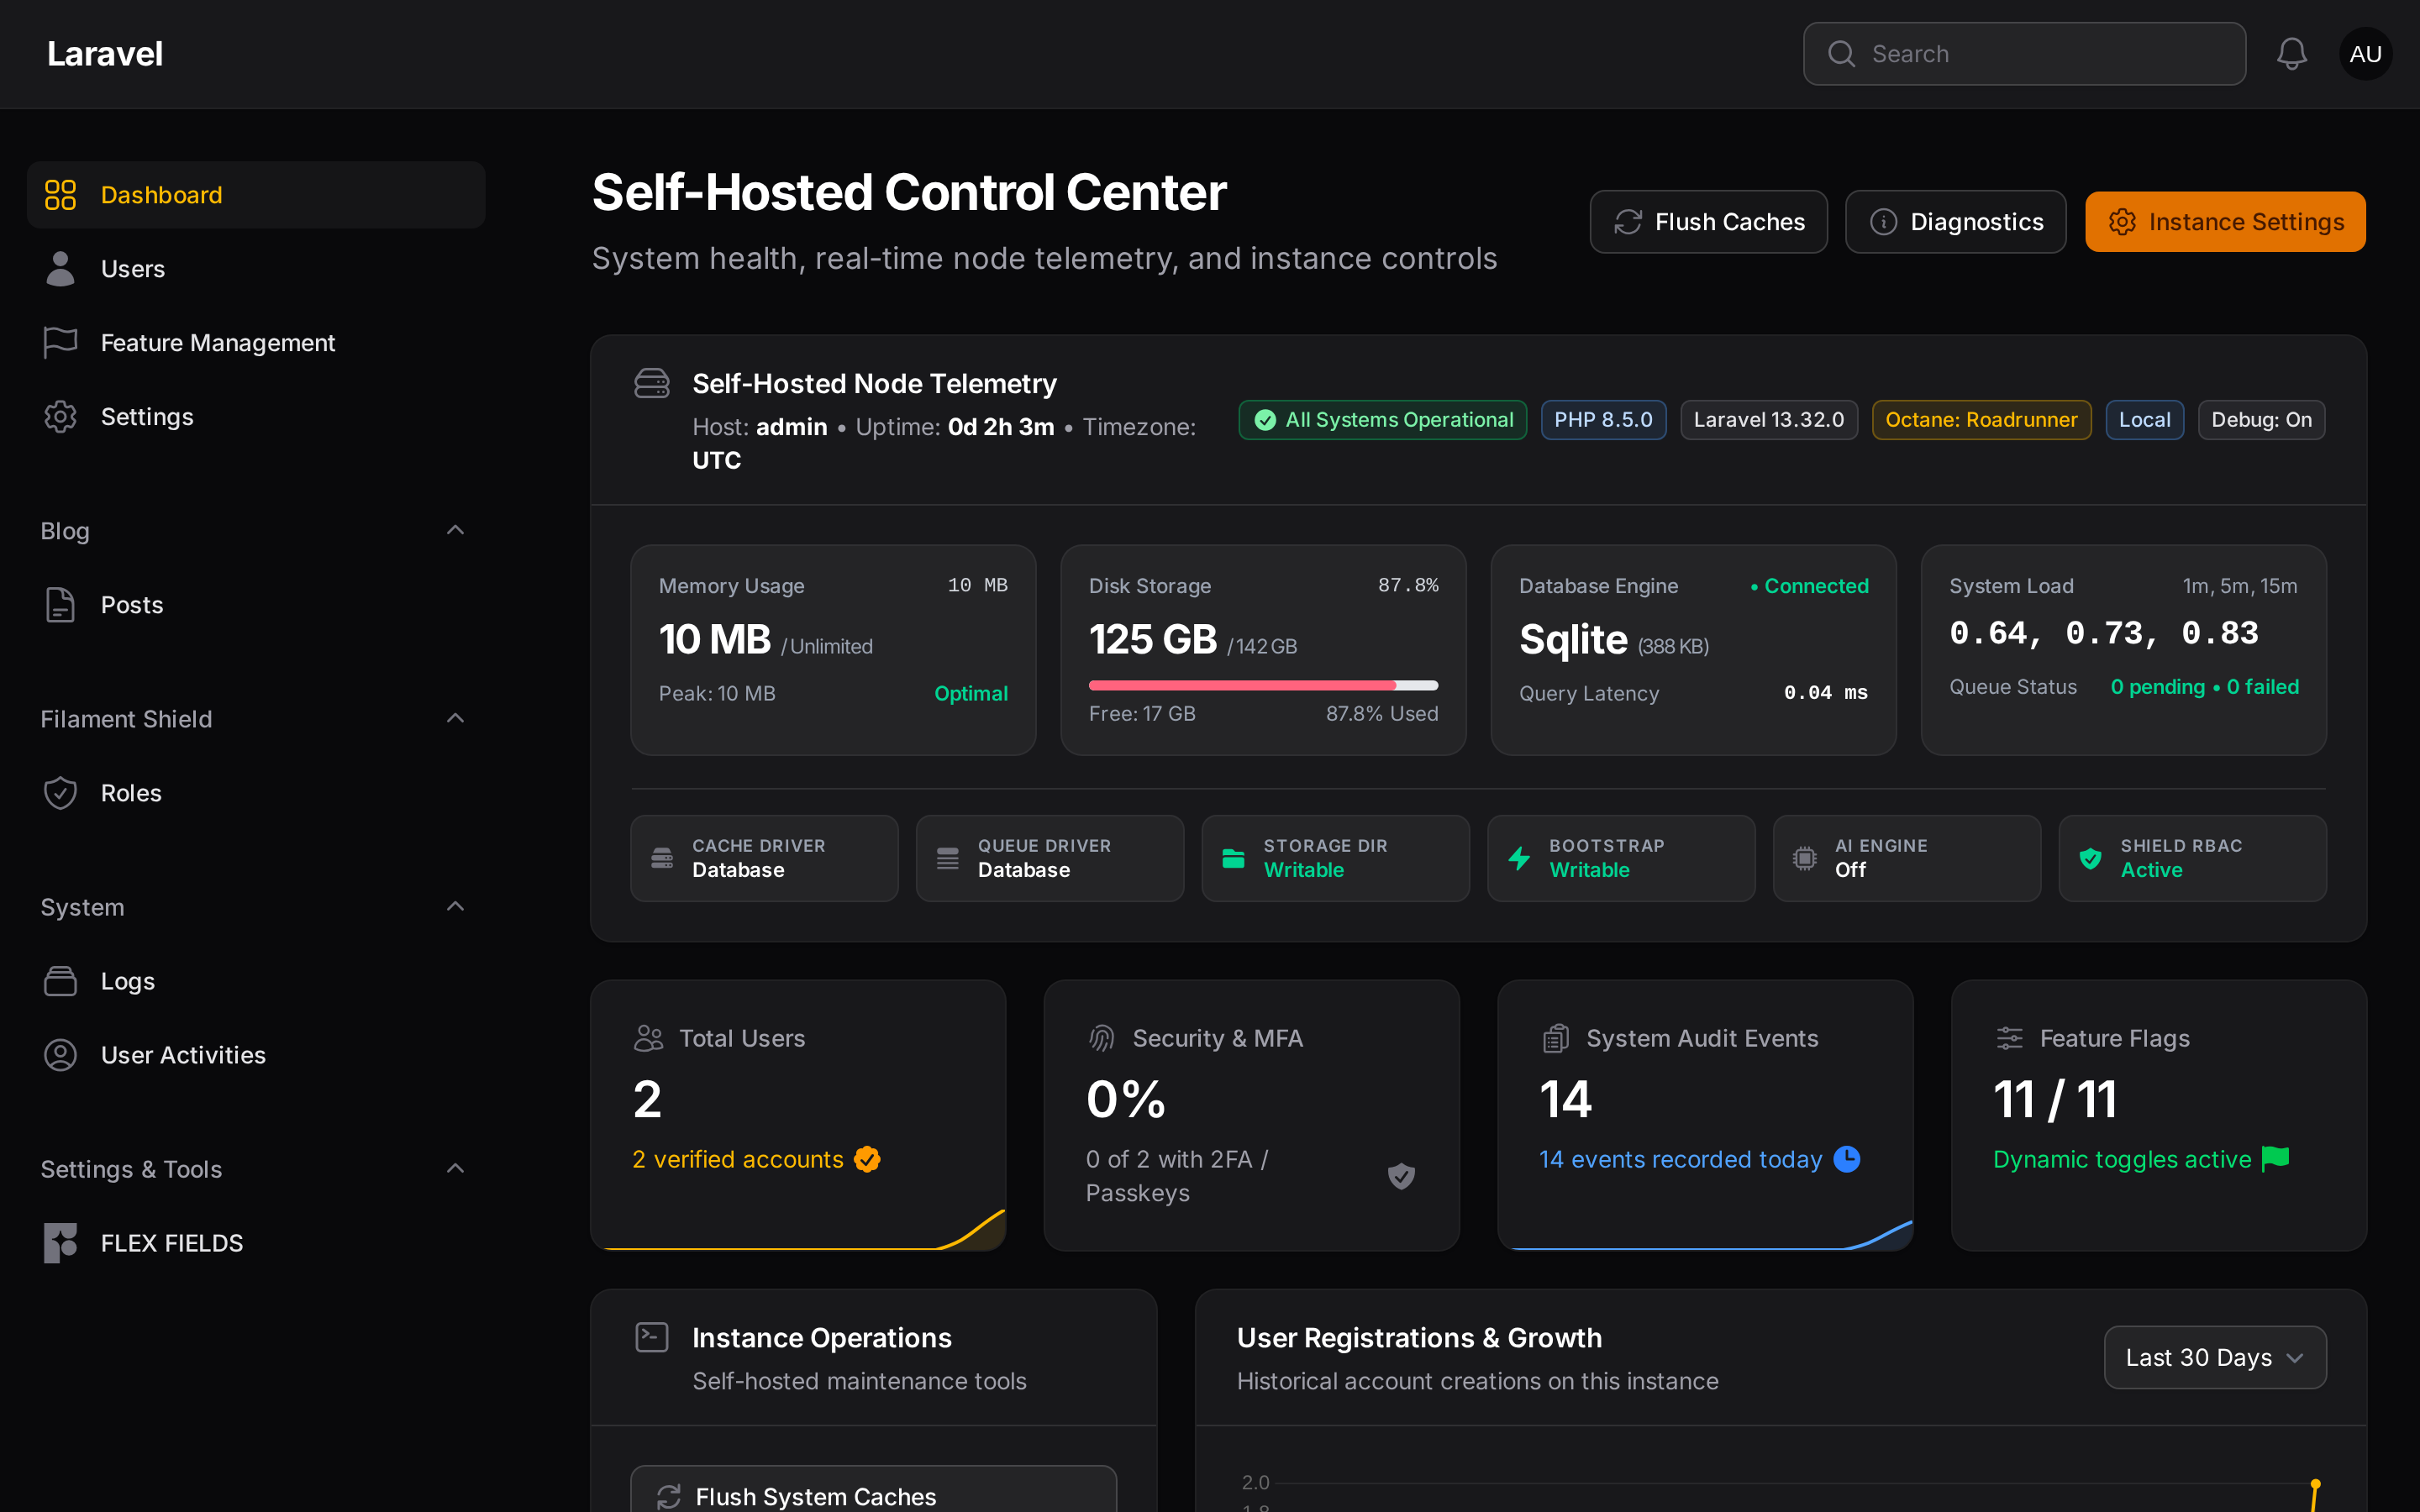Click the Dashboard grid icon in the sidebar
This screenshot has height=1512, width=2420.
pyautogui.click(x=60, y=195)
